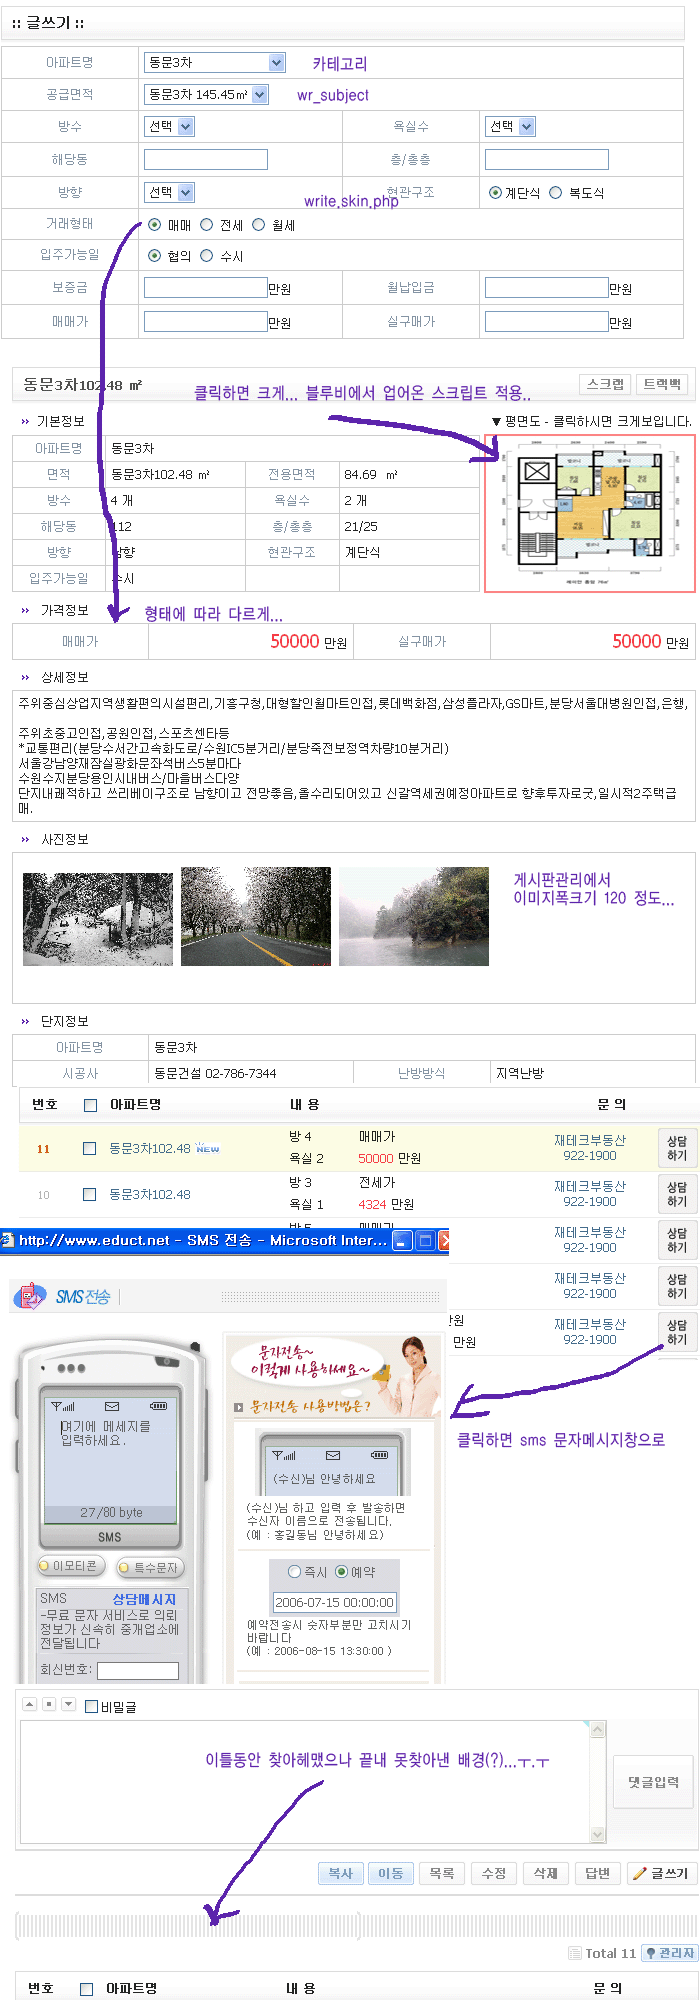Click the SMS 전송 phone logo icon

(x=30, y=1295)
